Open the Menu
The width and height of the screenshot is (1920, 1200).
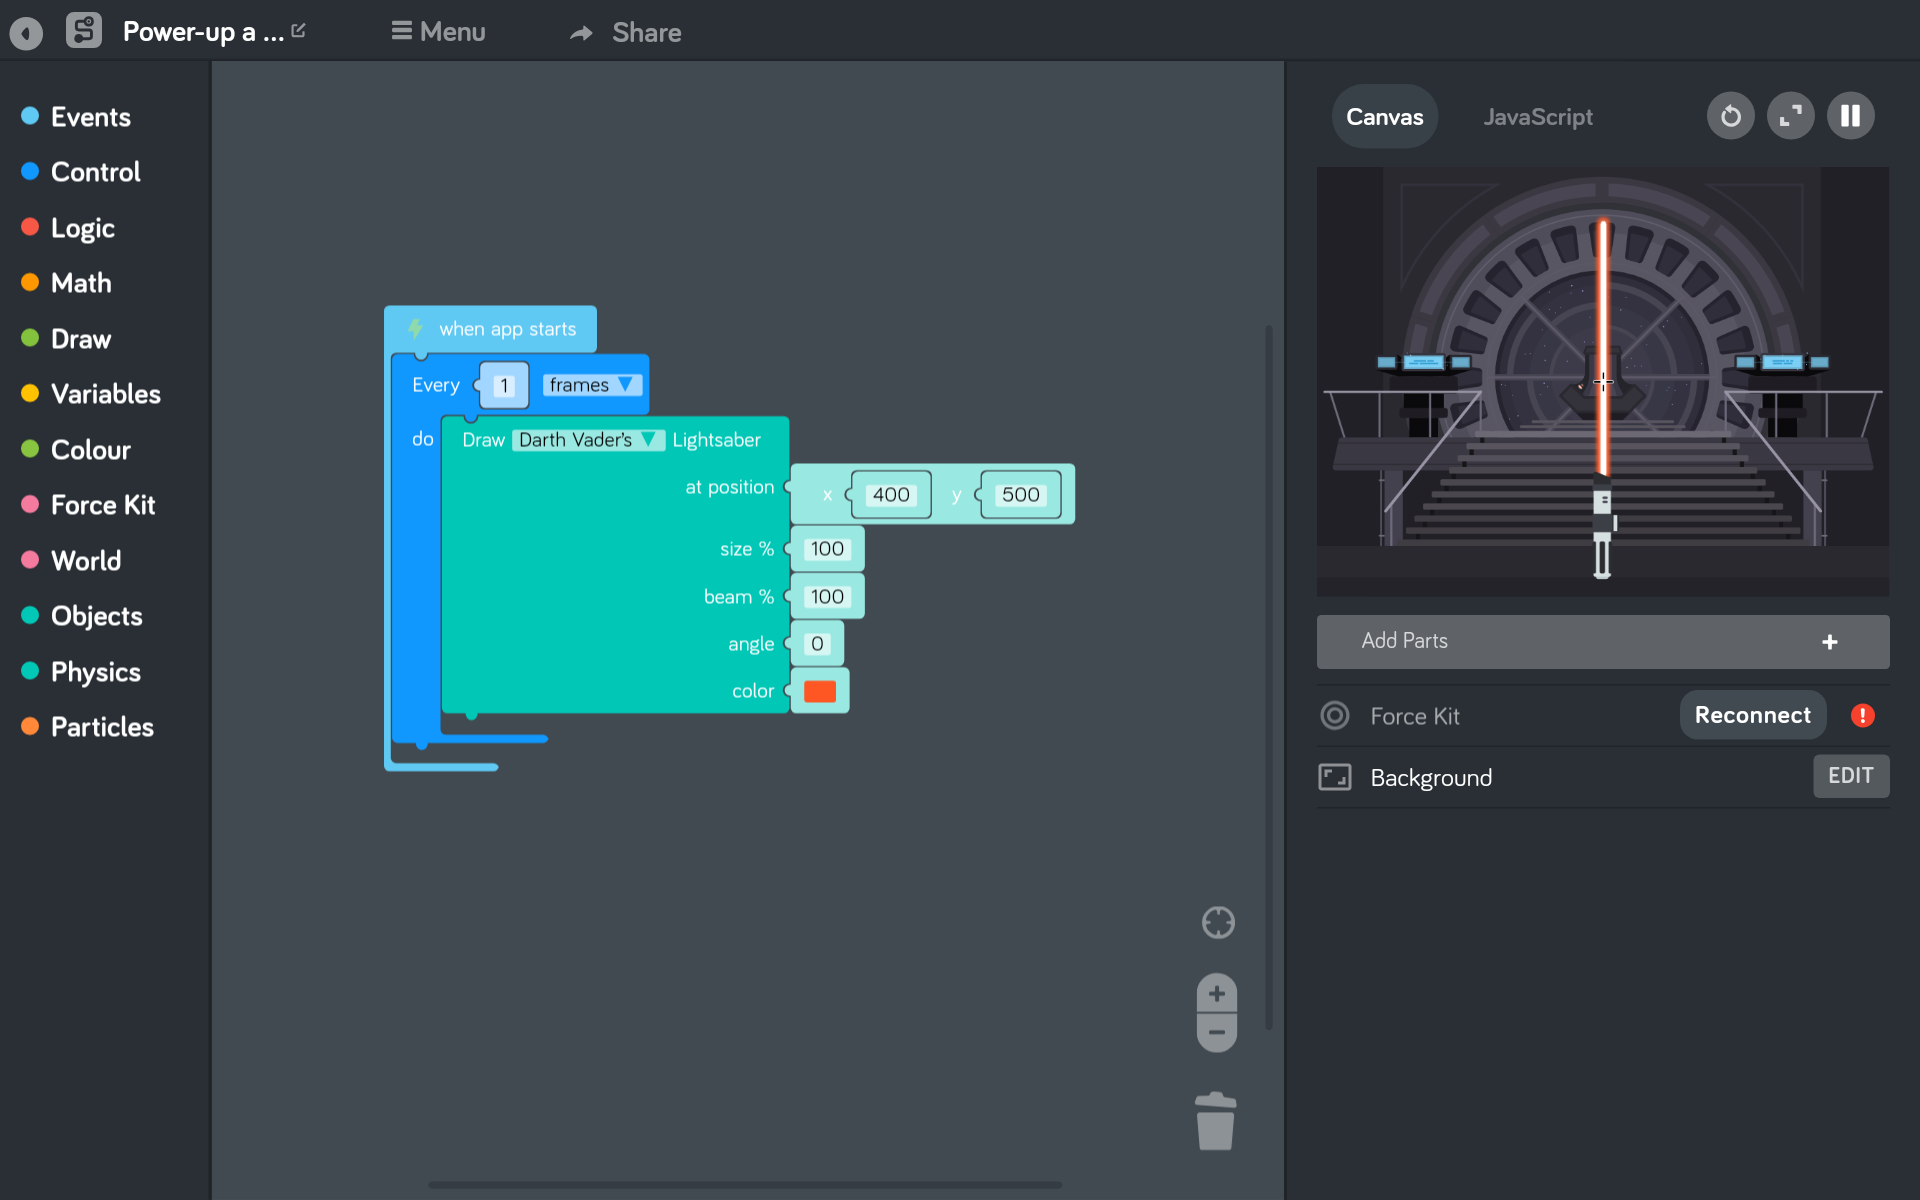coord(438,32)
